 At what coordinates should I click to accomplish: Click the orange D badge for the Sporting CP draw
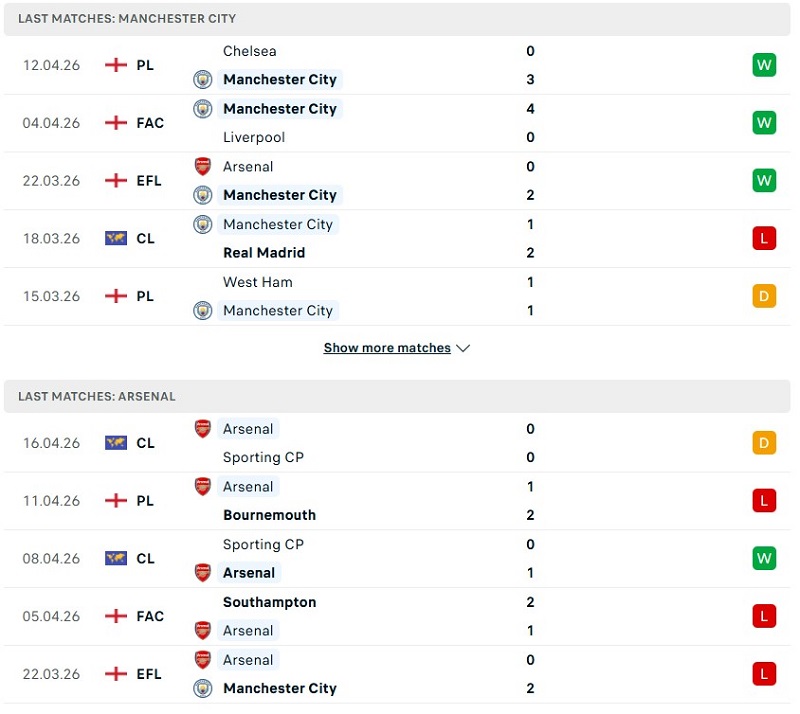click(764, 443)
